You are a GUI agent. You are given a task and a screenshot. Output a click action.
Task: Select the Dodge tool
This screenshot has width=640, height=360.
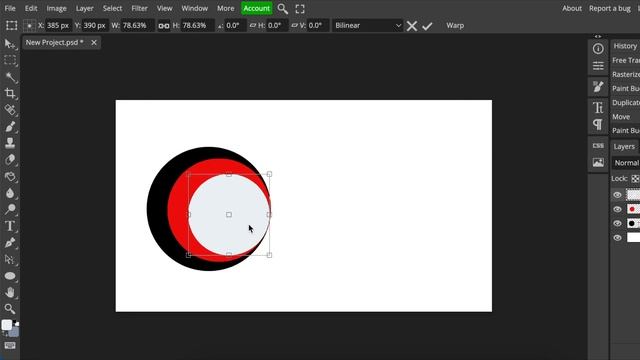pyautogui.click(x=10, y=209)
